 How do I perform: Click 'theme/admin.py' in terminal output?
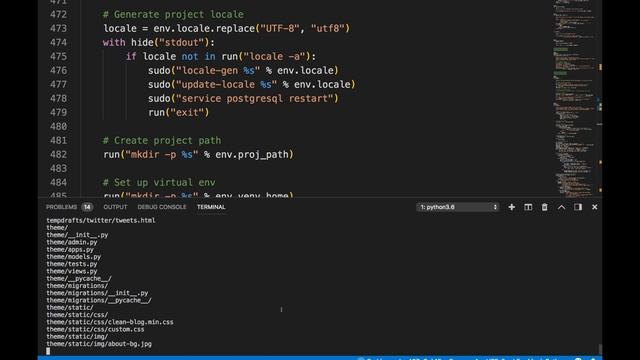[x=72, y=242]
